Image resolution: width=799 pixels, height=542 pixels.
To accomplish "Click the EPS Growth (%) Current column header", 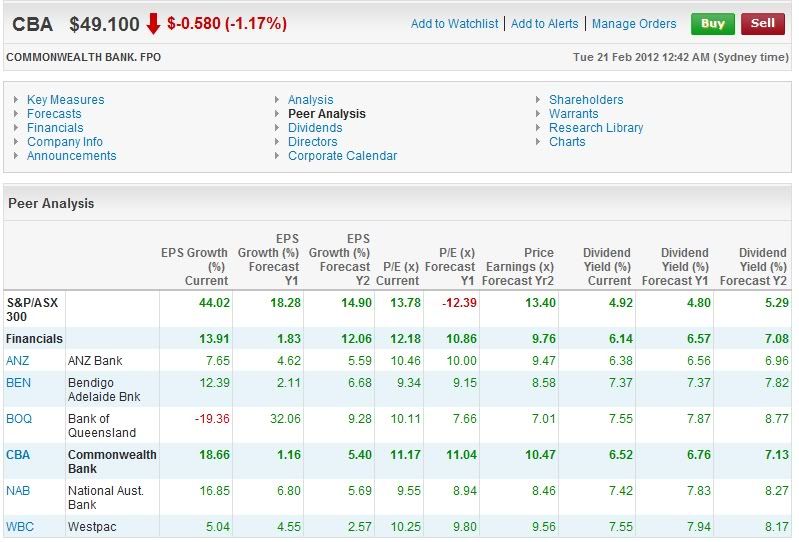I will (194, 267).
